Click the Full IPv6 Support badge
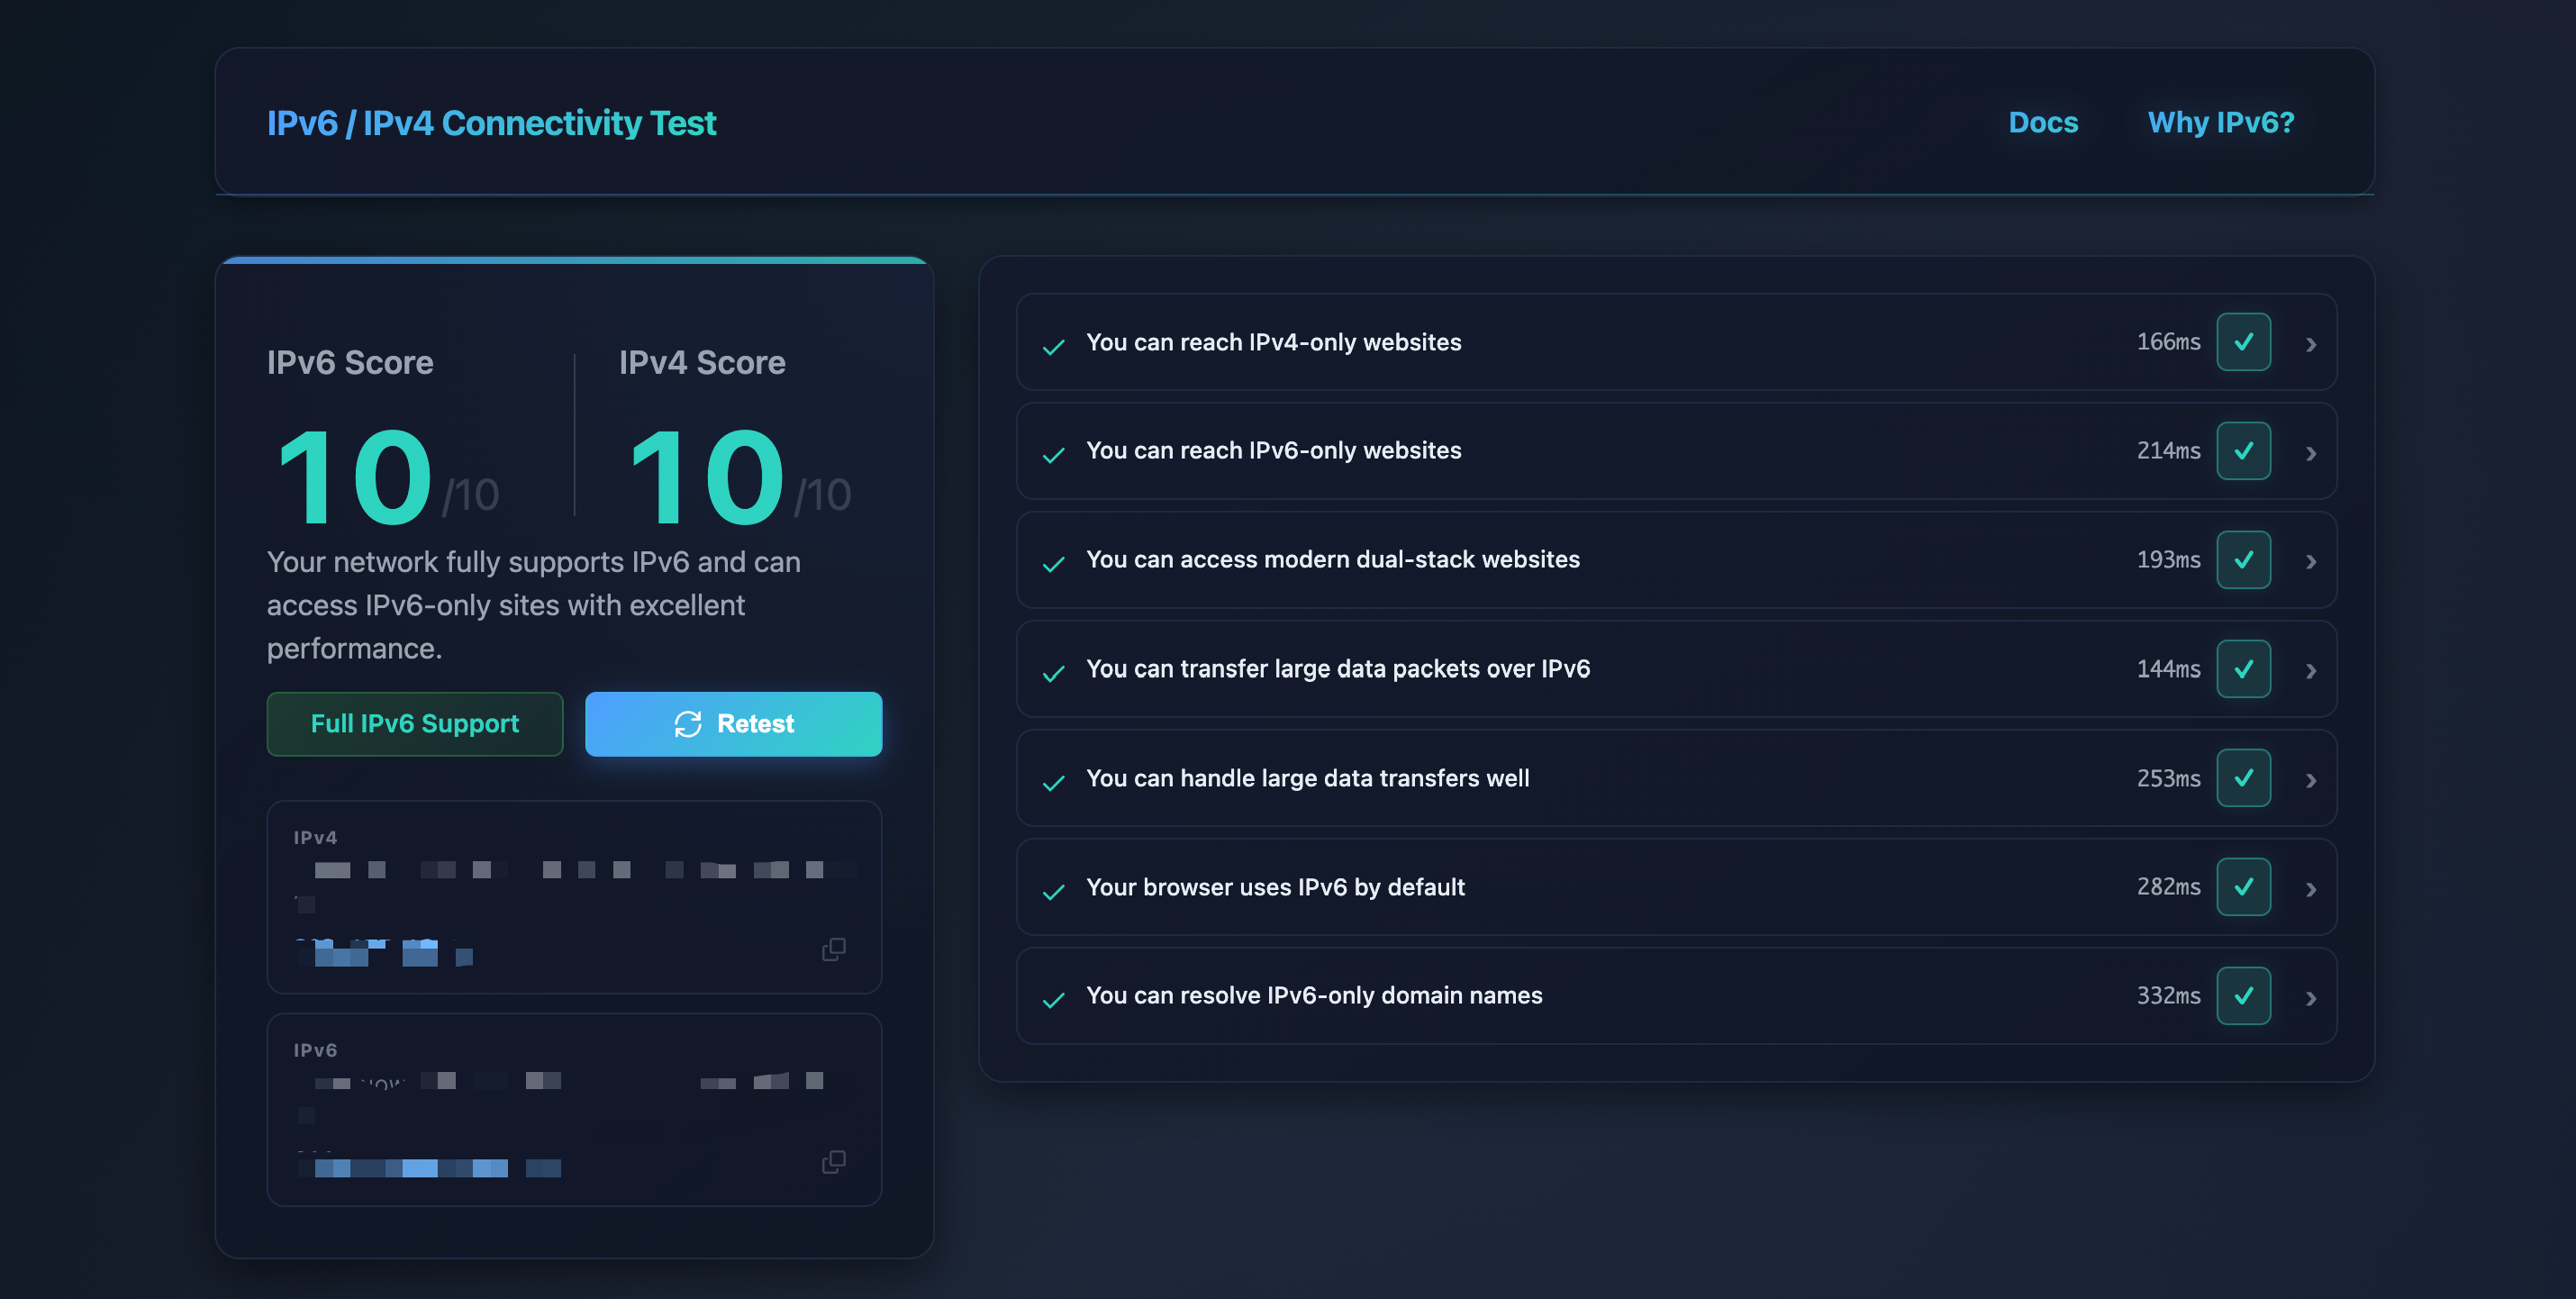2576x1299 pixels. (414, 723)
